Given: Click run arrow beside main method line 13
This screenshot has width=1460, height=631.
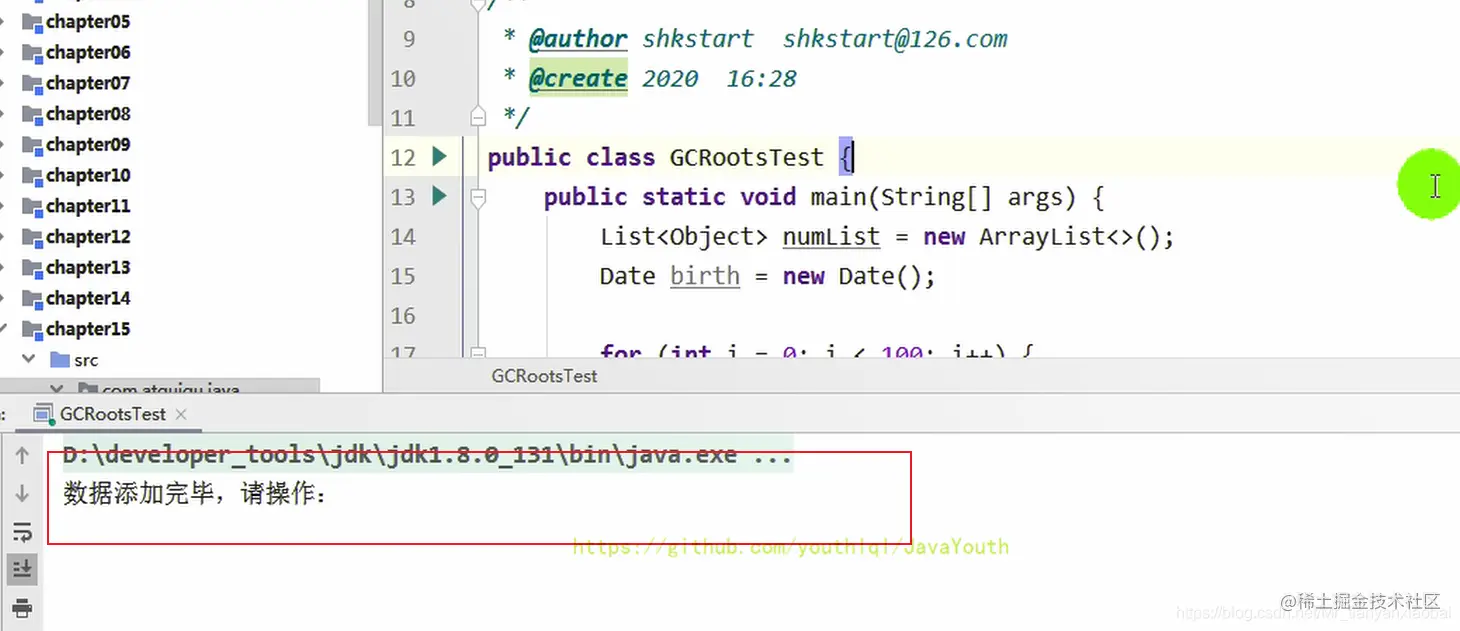Looking at the screenshot, I should (x=439, y=196).
